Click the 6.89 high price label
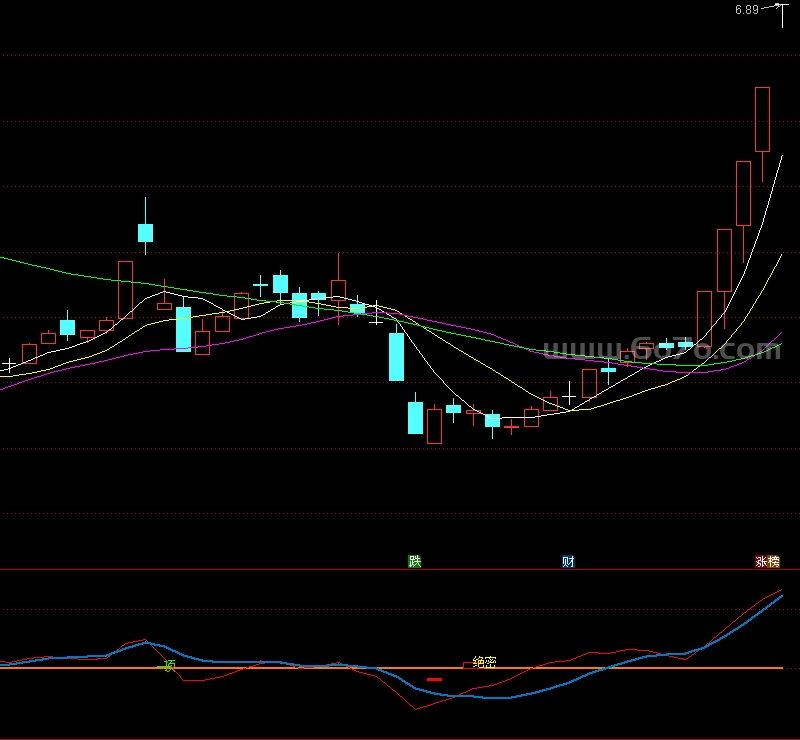Viewport: 800px width, 740px height. 746,10
